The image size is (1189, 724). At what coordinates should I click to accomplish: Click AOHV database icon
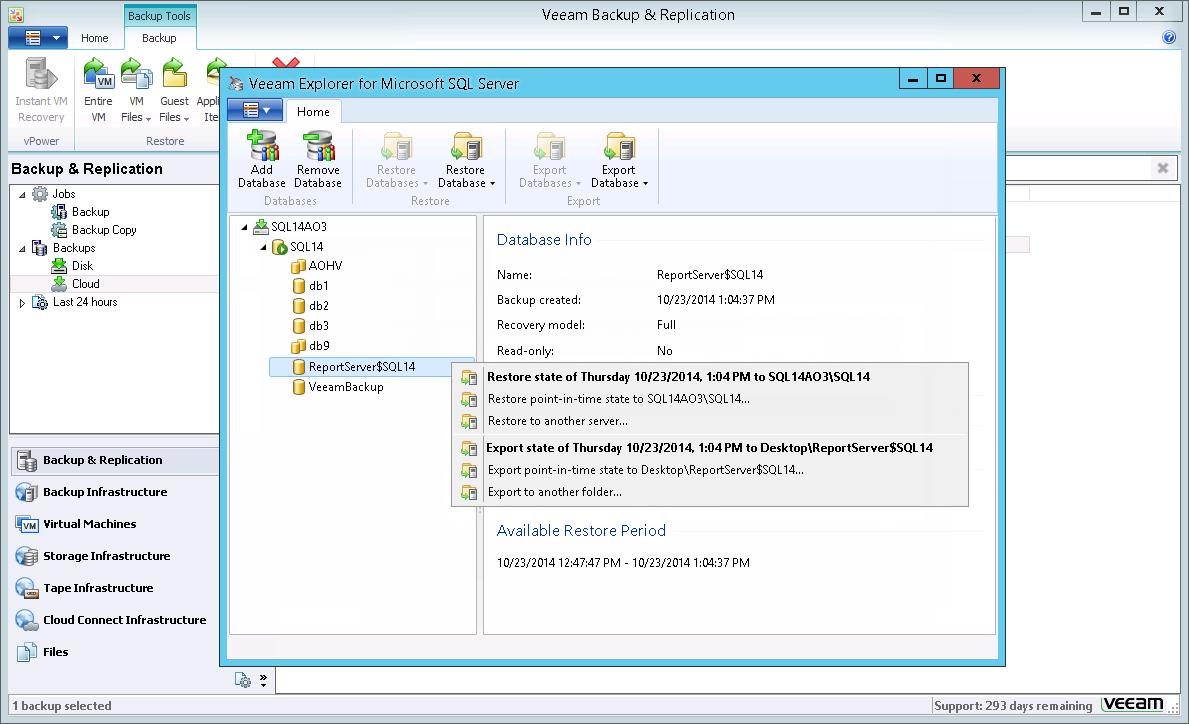[299, 266]
